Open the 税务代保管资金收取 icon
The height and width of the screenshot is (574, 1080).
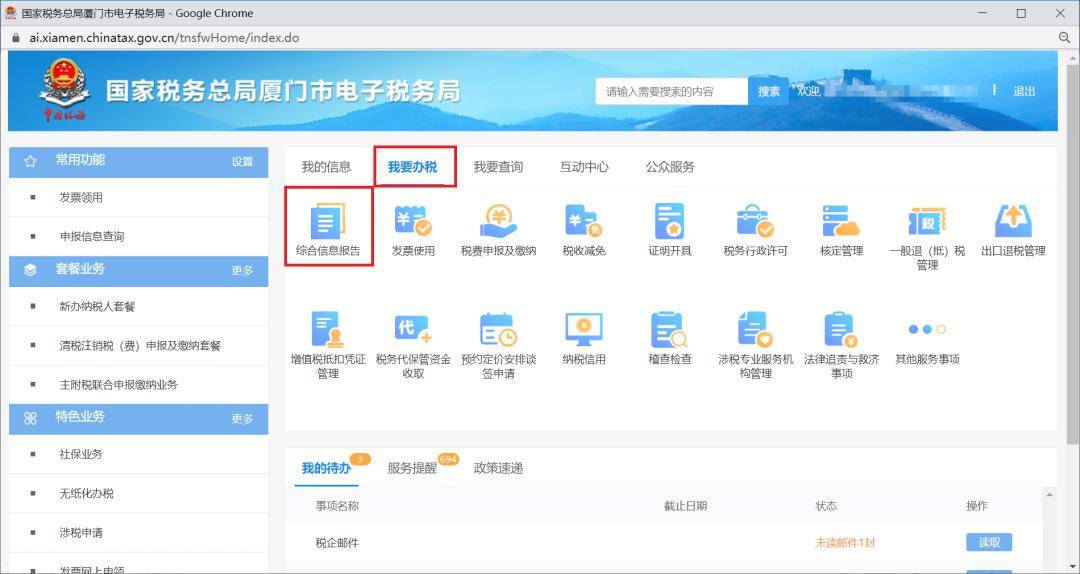click(413, 329)
